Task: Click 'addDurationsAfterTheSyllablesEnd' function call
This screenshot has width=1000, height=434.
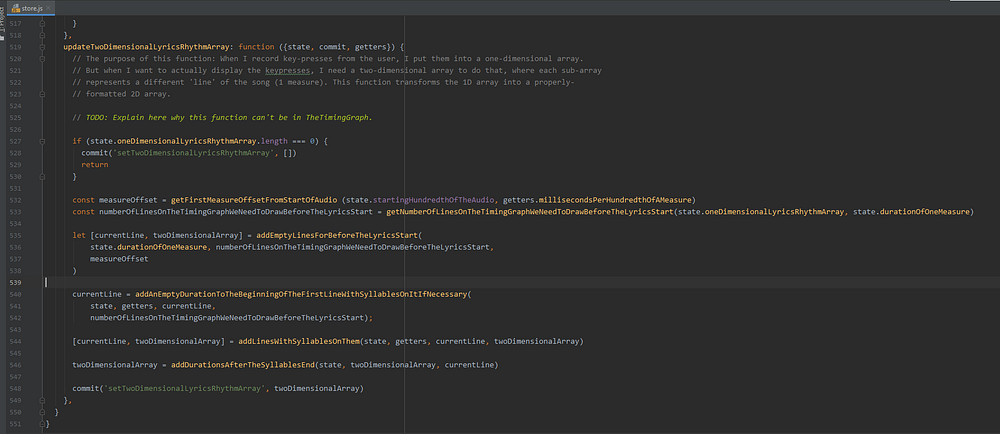Action: [x=242, y=365]
